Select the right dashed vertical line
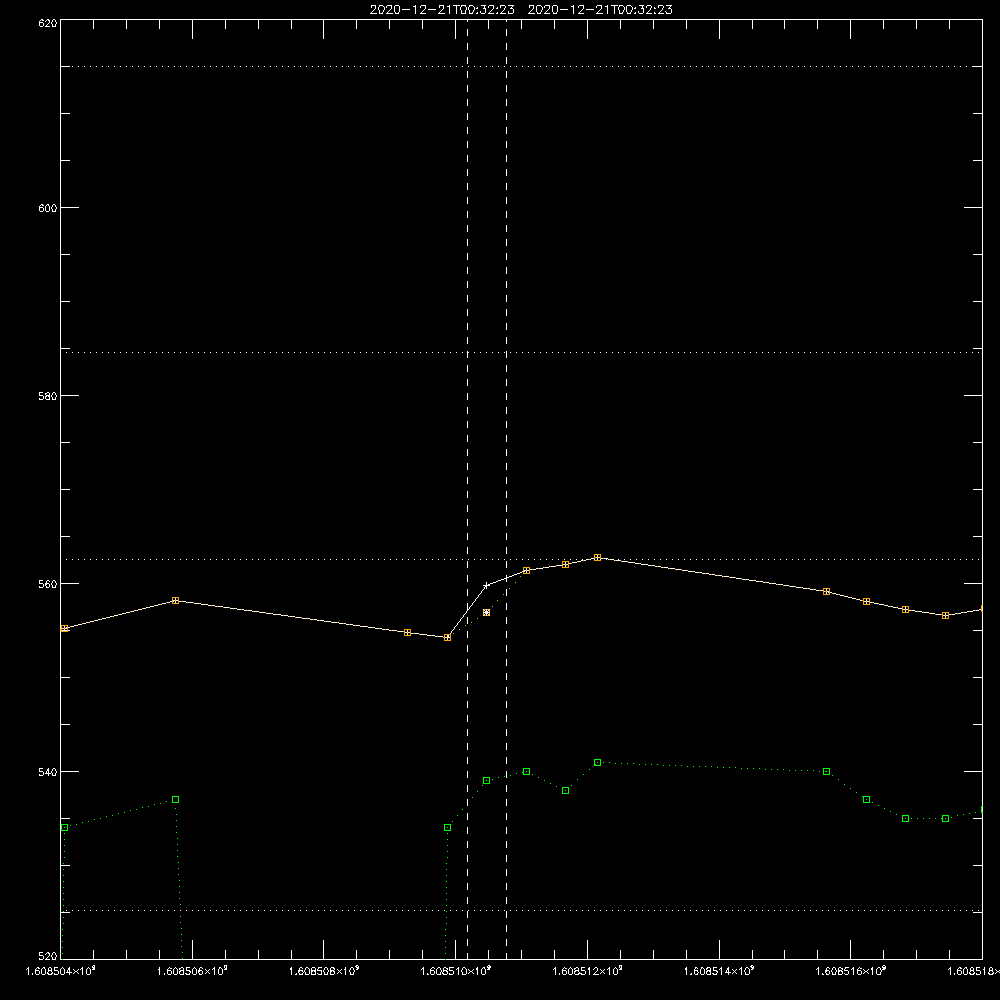1000x1000 pixels. (x=506, y=489)
